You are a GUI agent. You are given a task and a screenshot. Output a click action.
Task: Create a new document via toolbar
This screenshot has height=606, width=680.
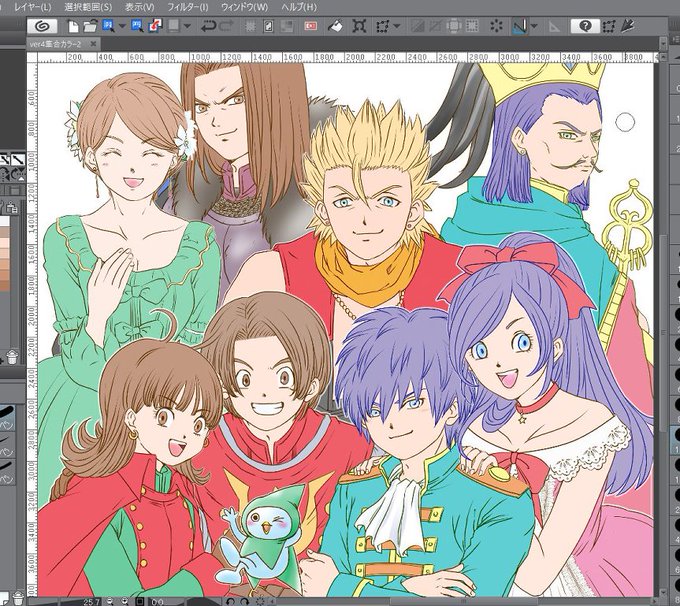pyautogui.click(x=73, y=26)
